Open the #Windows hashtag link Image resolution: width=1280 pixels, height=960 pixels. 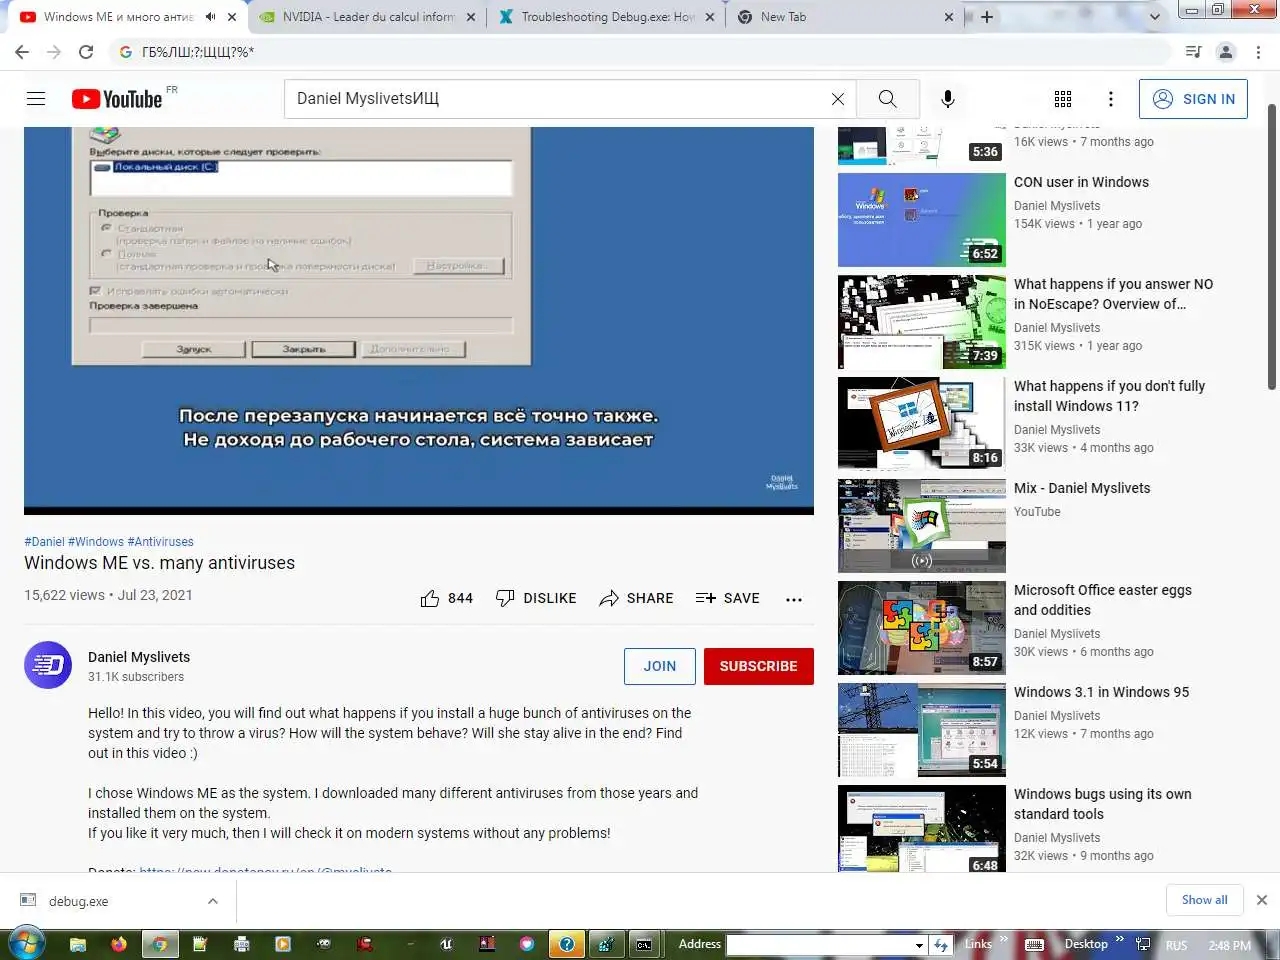click(96, 542)
